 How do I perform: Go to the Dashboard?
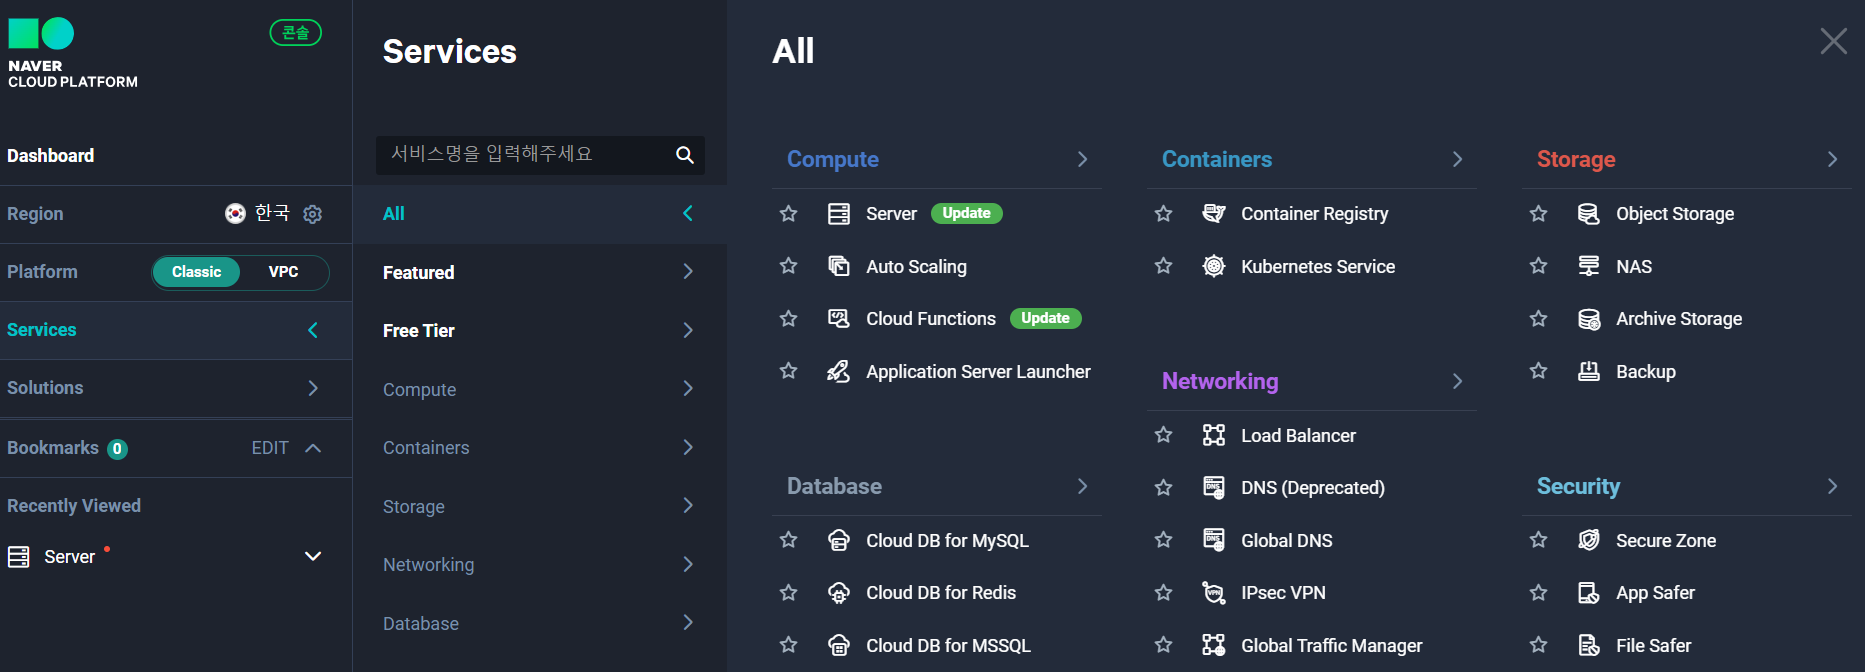click(51, 156)
